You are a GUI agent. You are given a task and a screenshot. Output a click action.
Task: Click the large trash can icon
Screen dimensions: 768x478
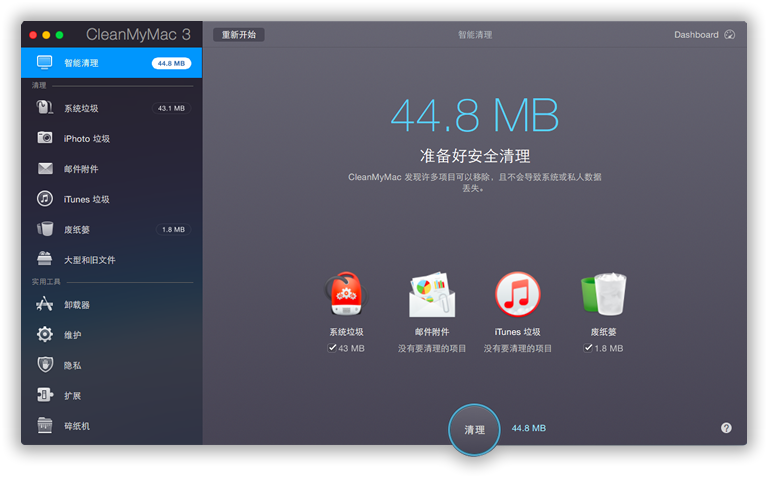[603, 294]
